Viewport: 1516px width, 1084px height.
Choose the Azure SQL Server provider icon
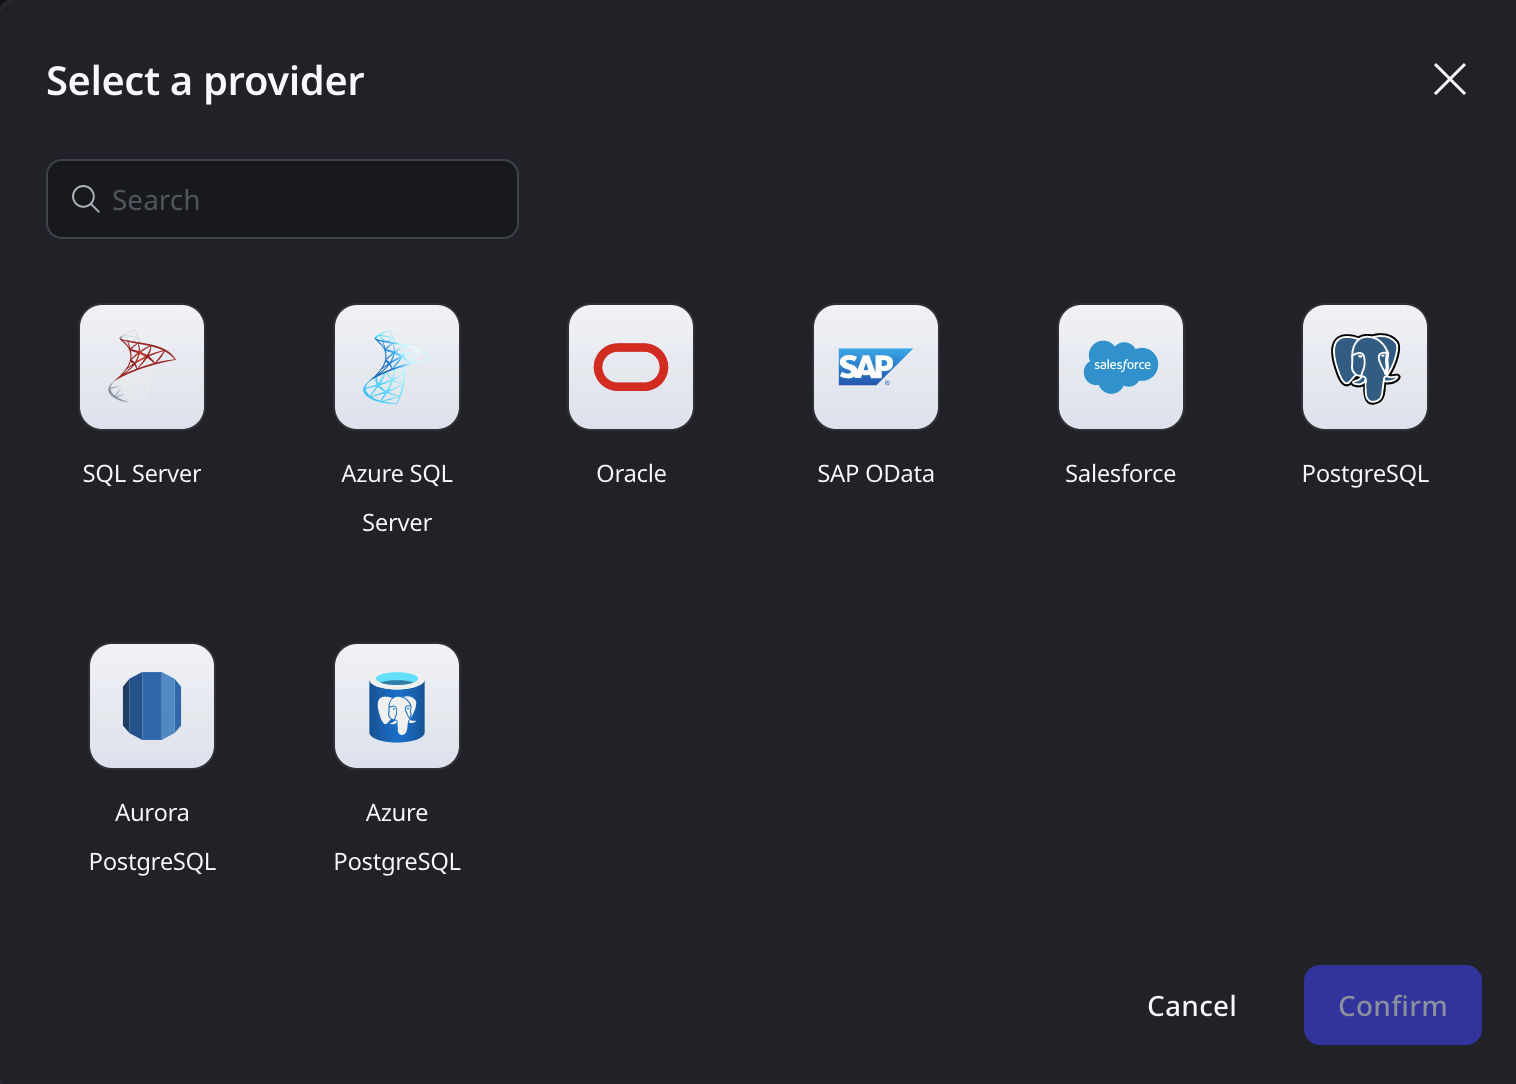397,367
